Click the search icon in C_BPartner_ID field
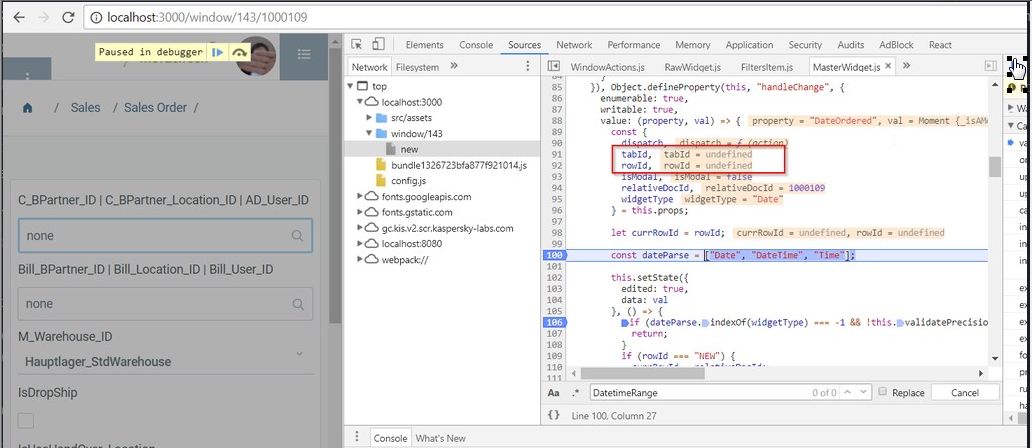The image size is (1032, 448). (297, 236)
